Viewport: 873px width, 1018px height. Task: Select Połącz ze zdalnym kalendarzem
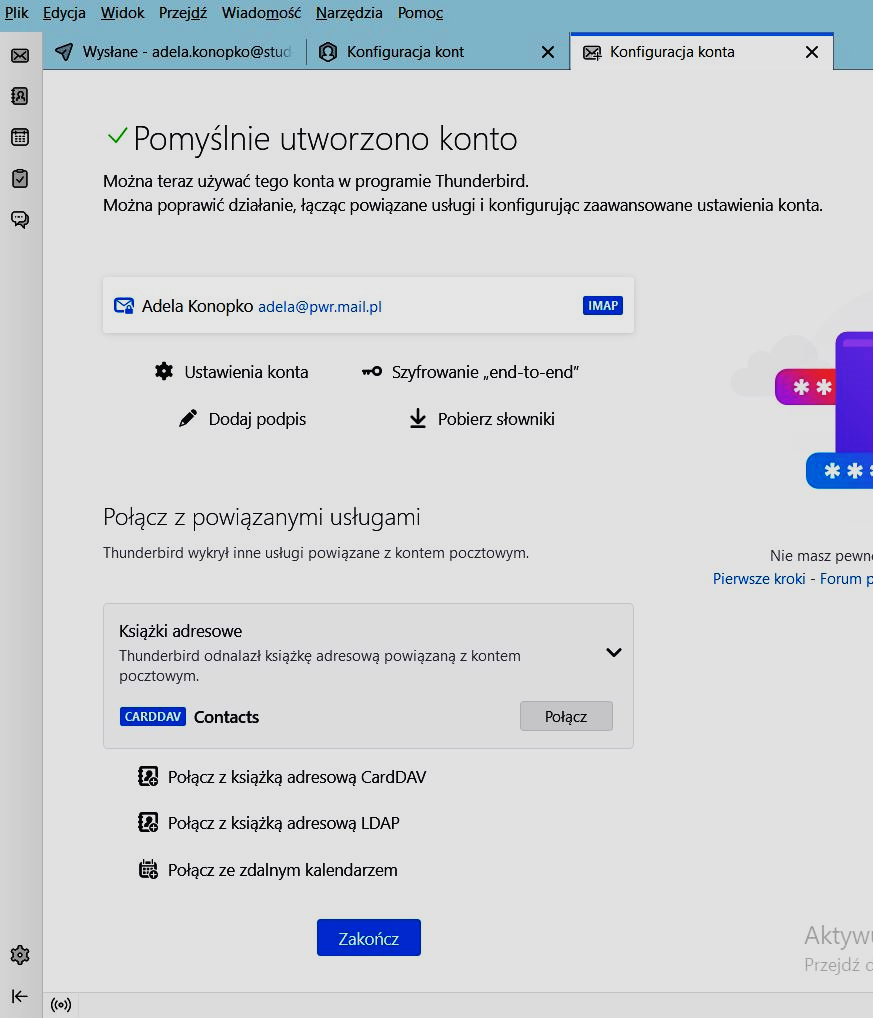(x=268, y=870)
